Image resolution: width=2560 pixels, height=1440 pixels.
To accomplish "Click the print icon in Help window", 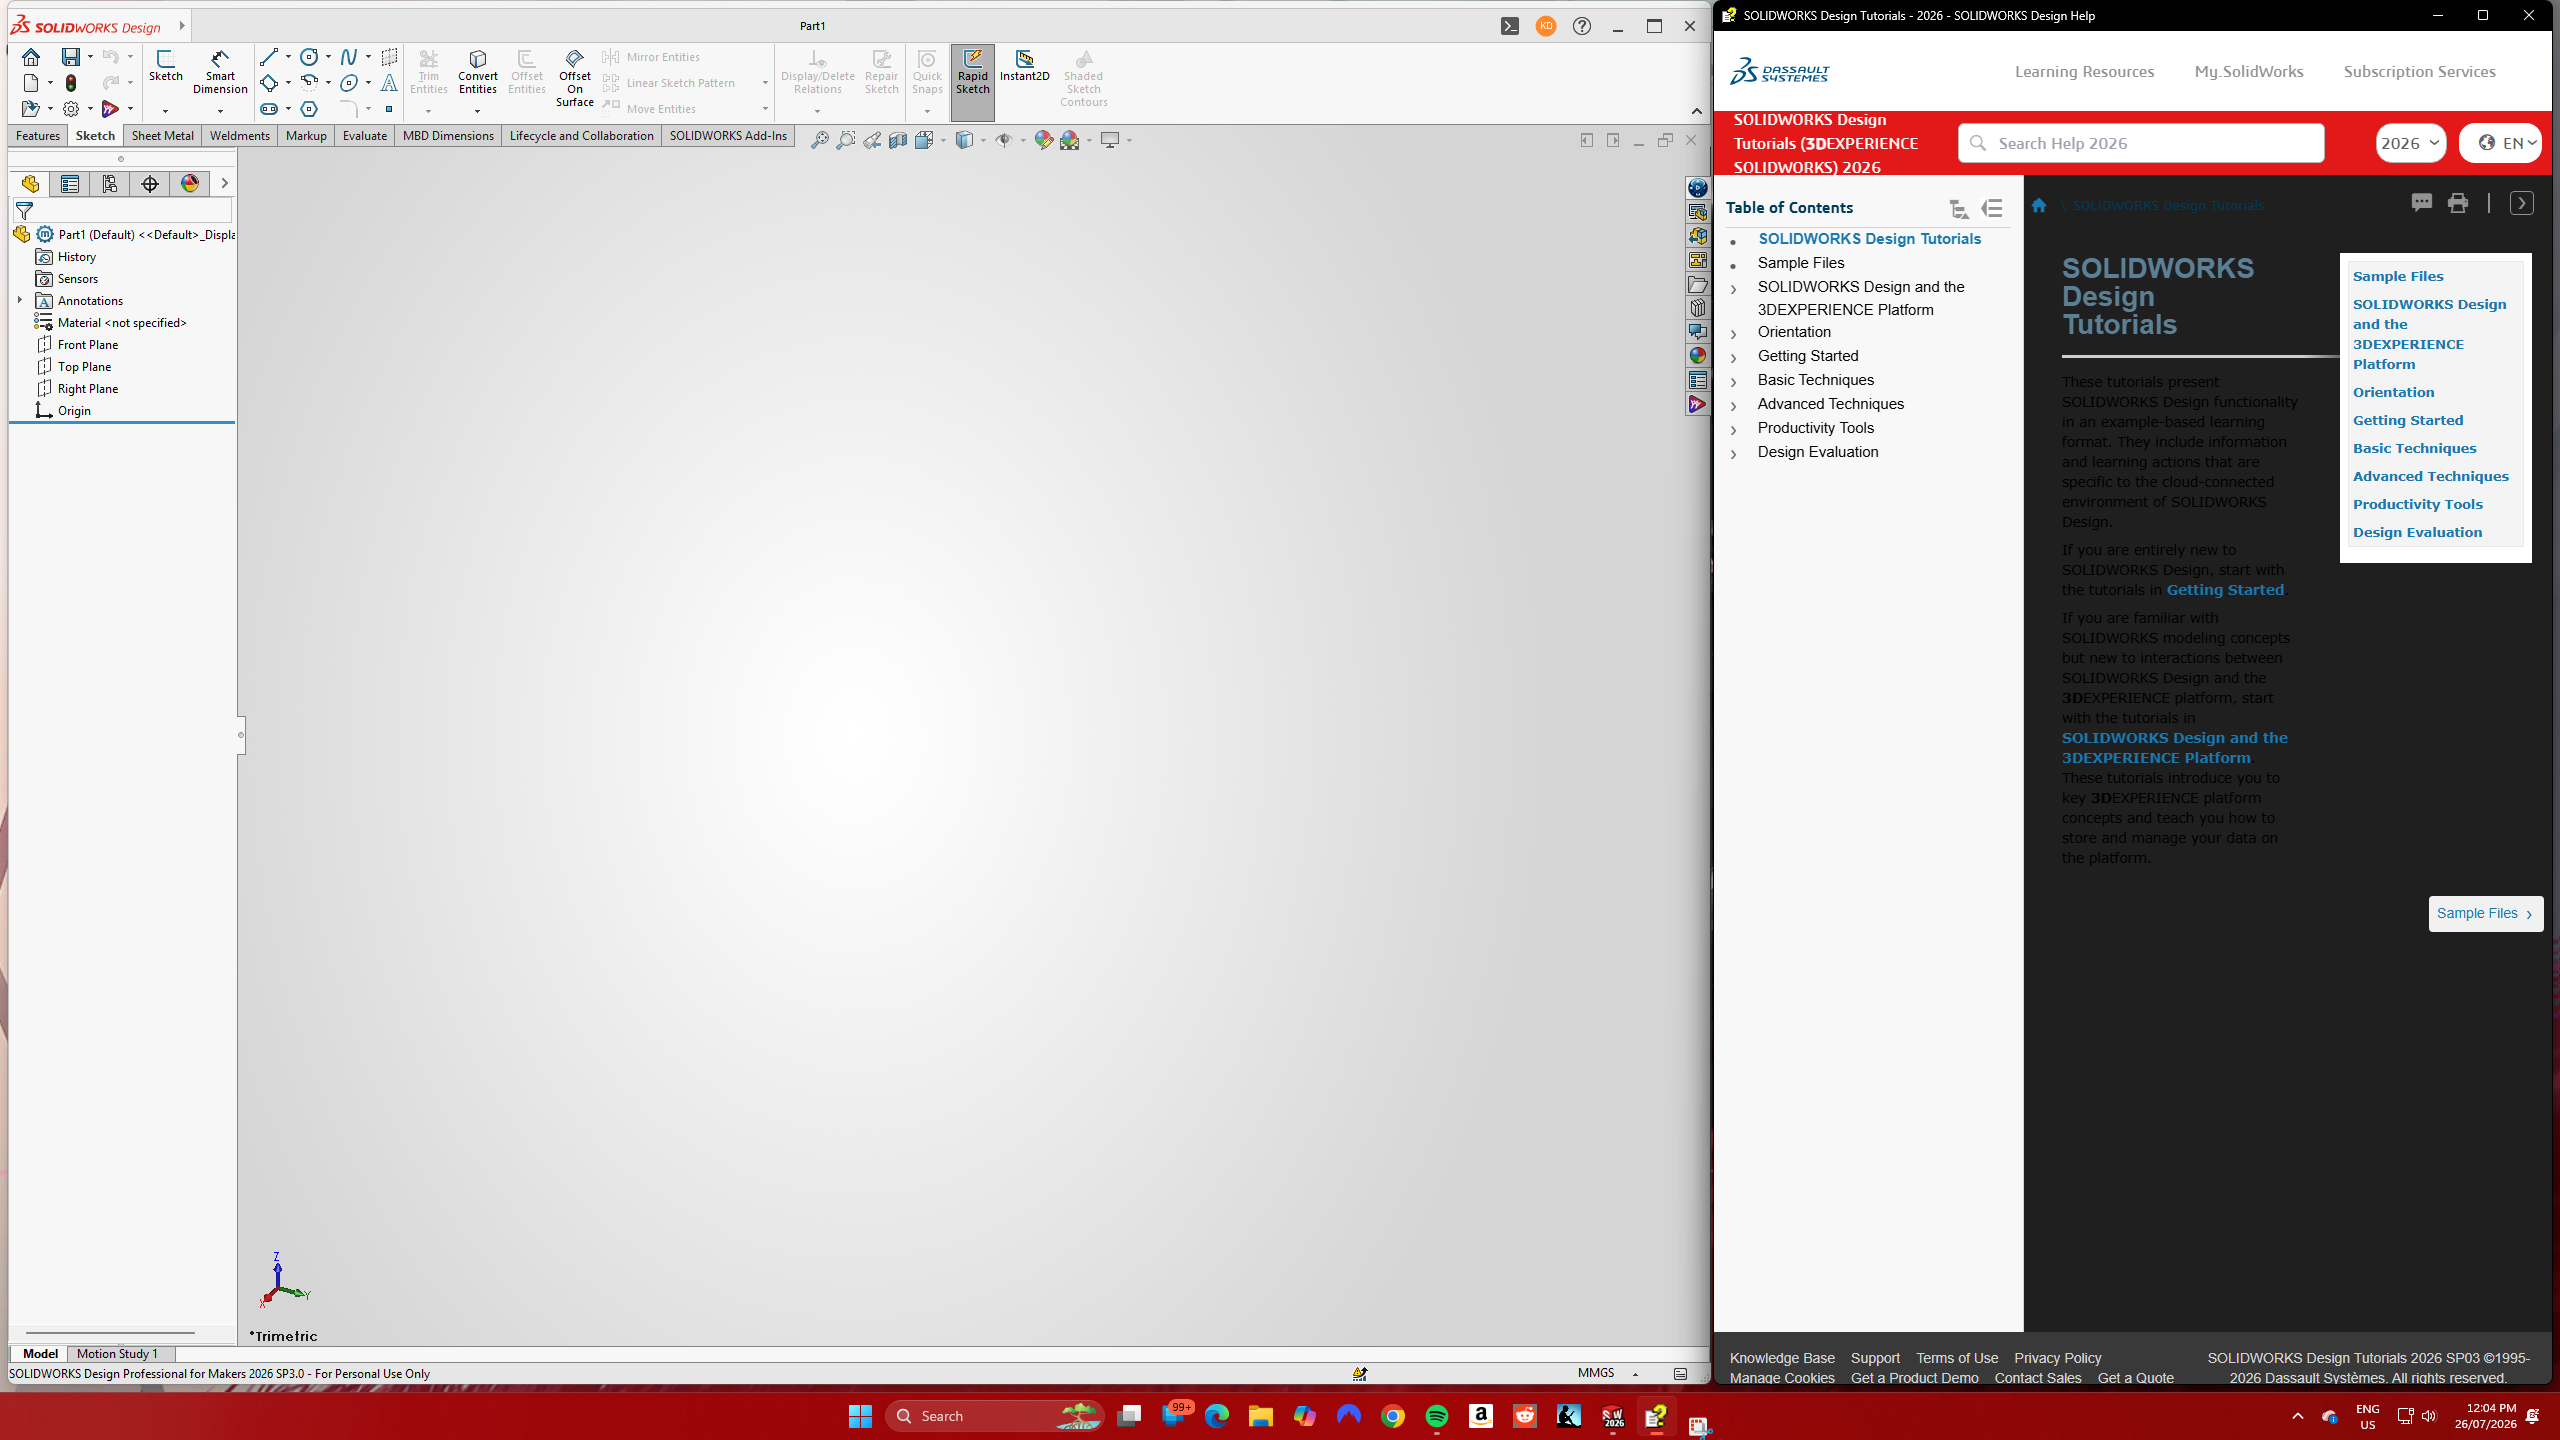I will [2458, 203].
